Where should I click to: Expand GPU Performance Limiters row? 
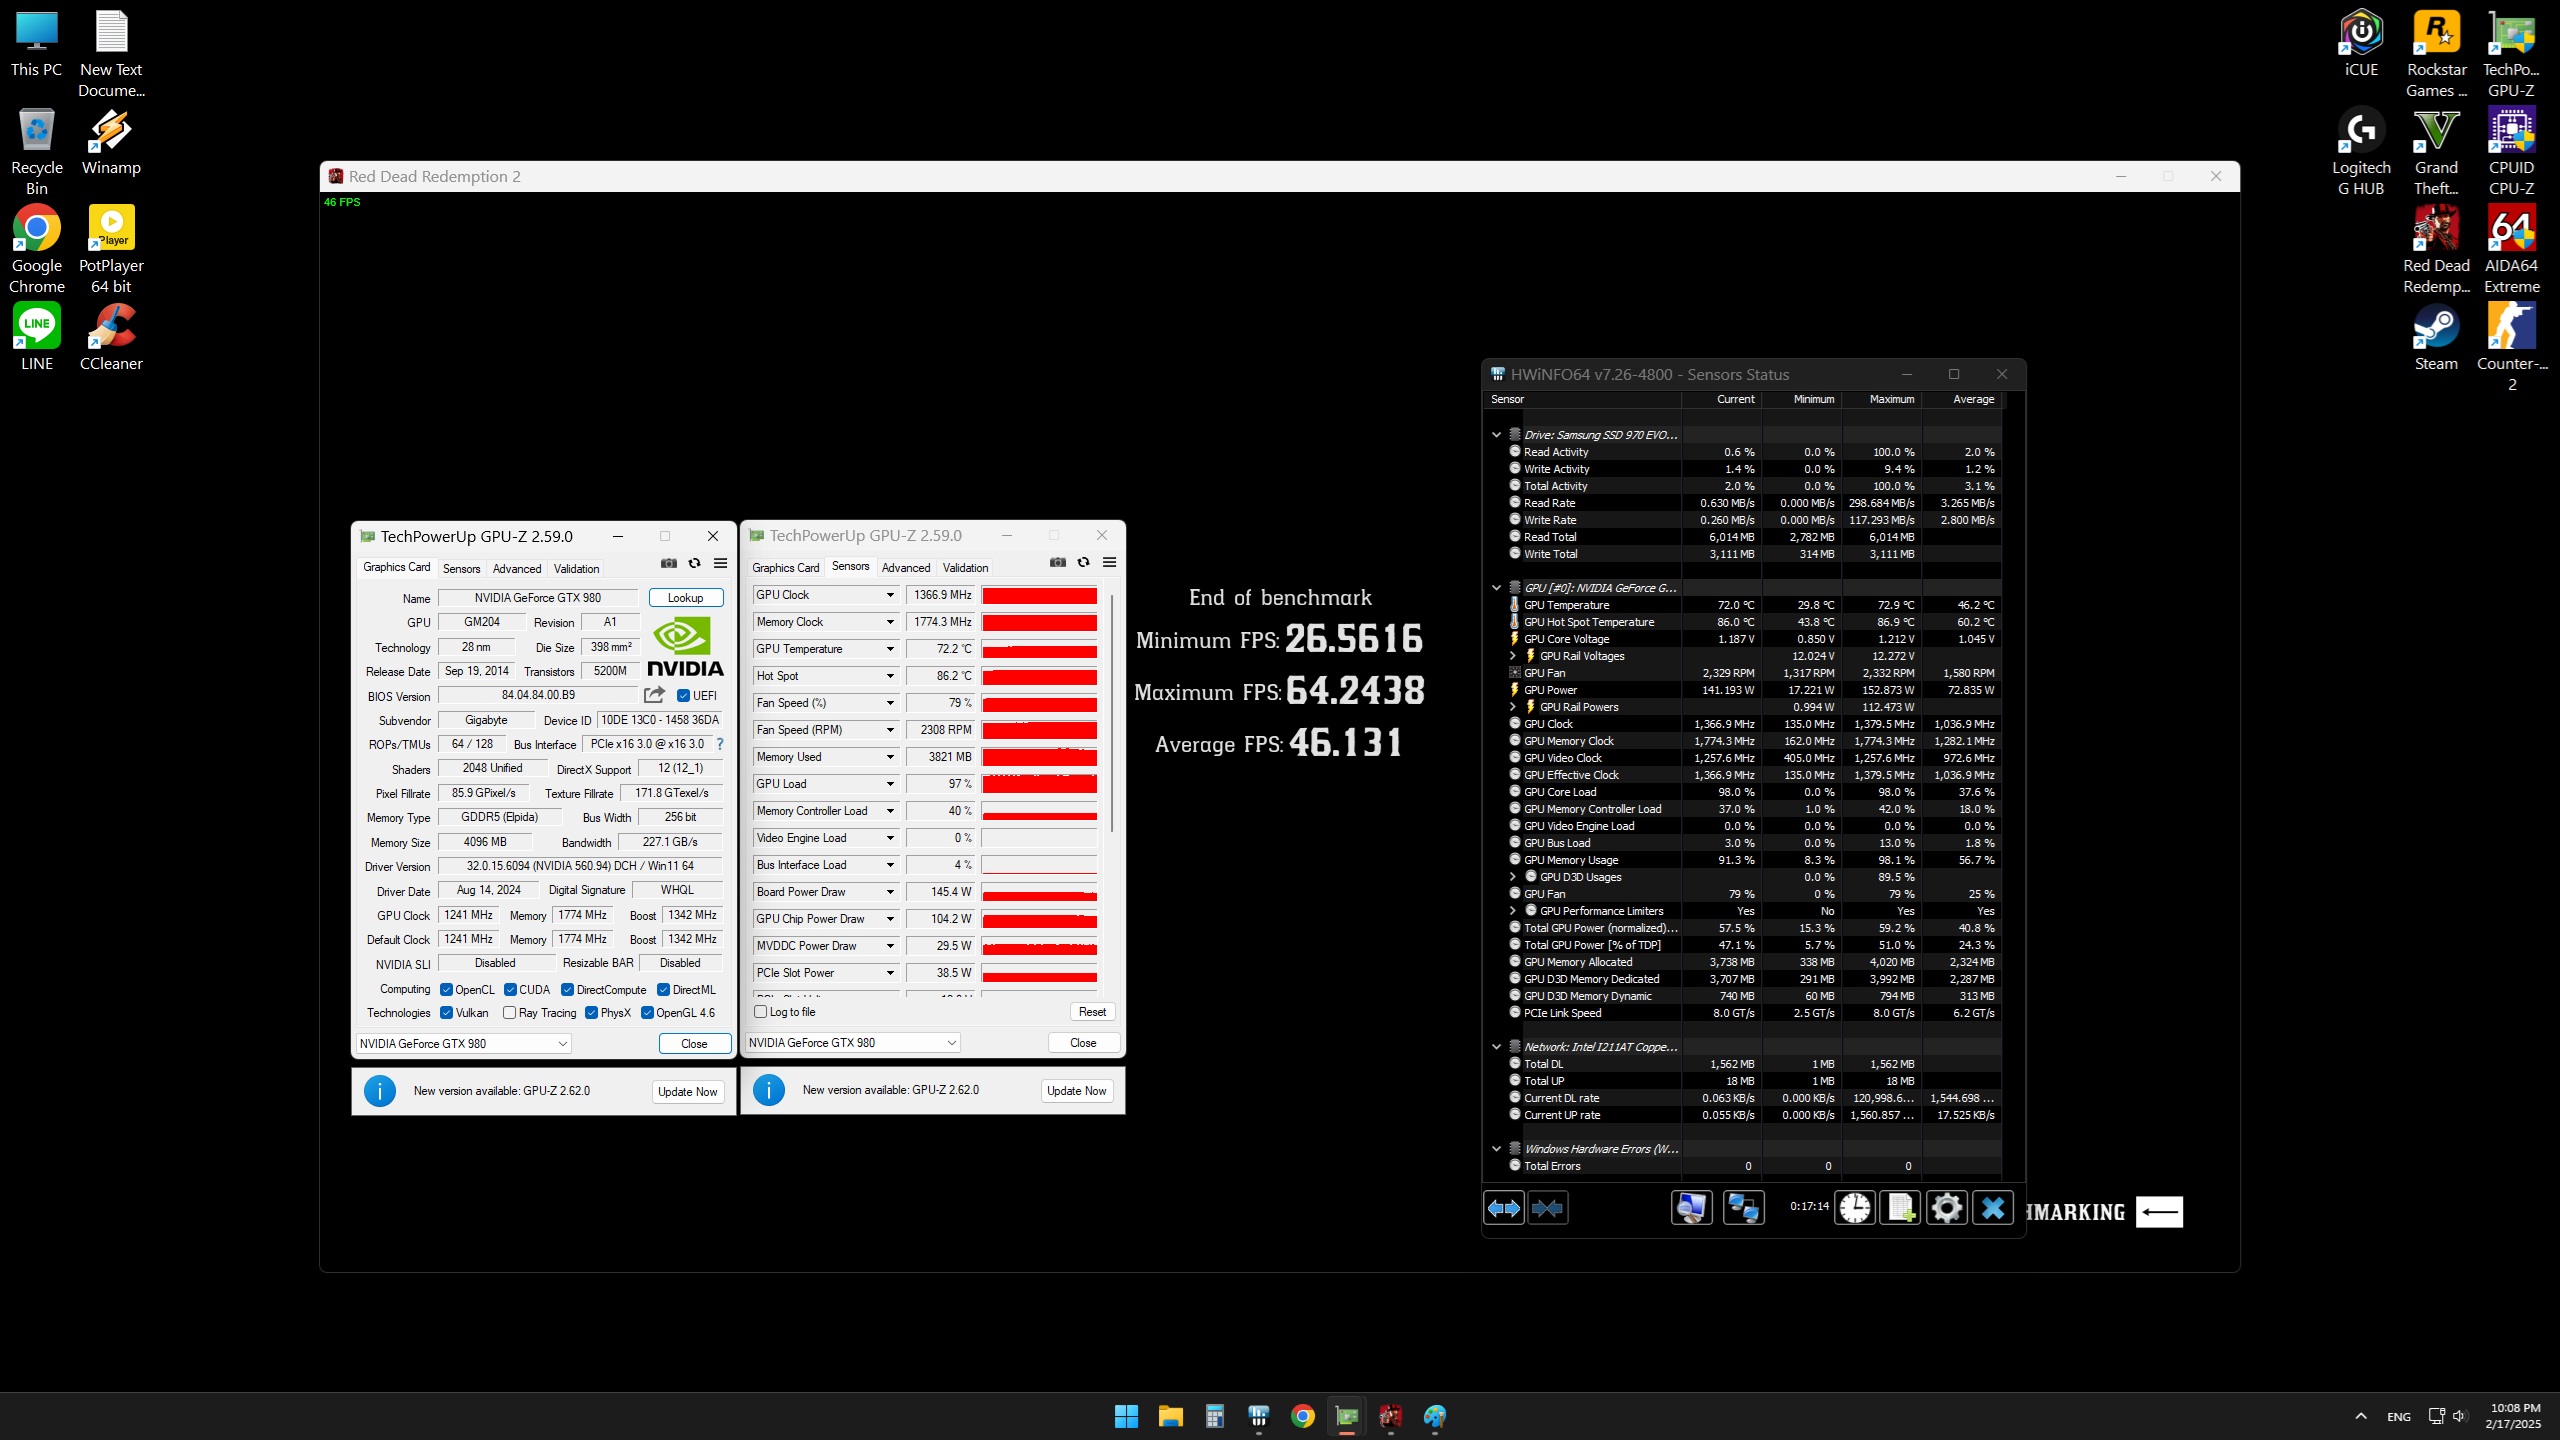(1512, 911)
